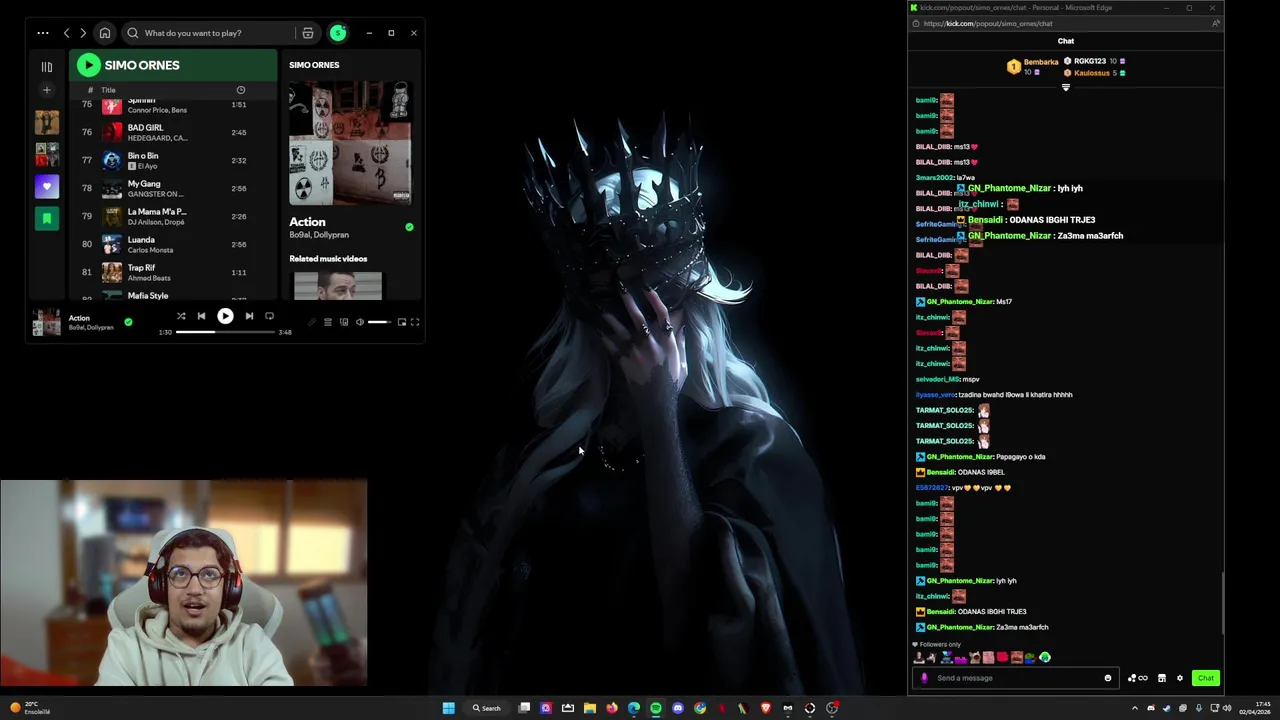
Task: Select the My Gang track
Action: [172, 188]
